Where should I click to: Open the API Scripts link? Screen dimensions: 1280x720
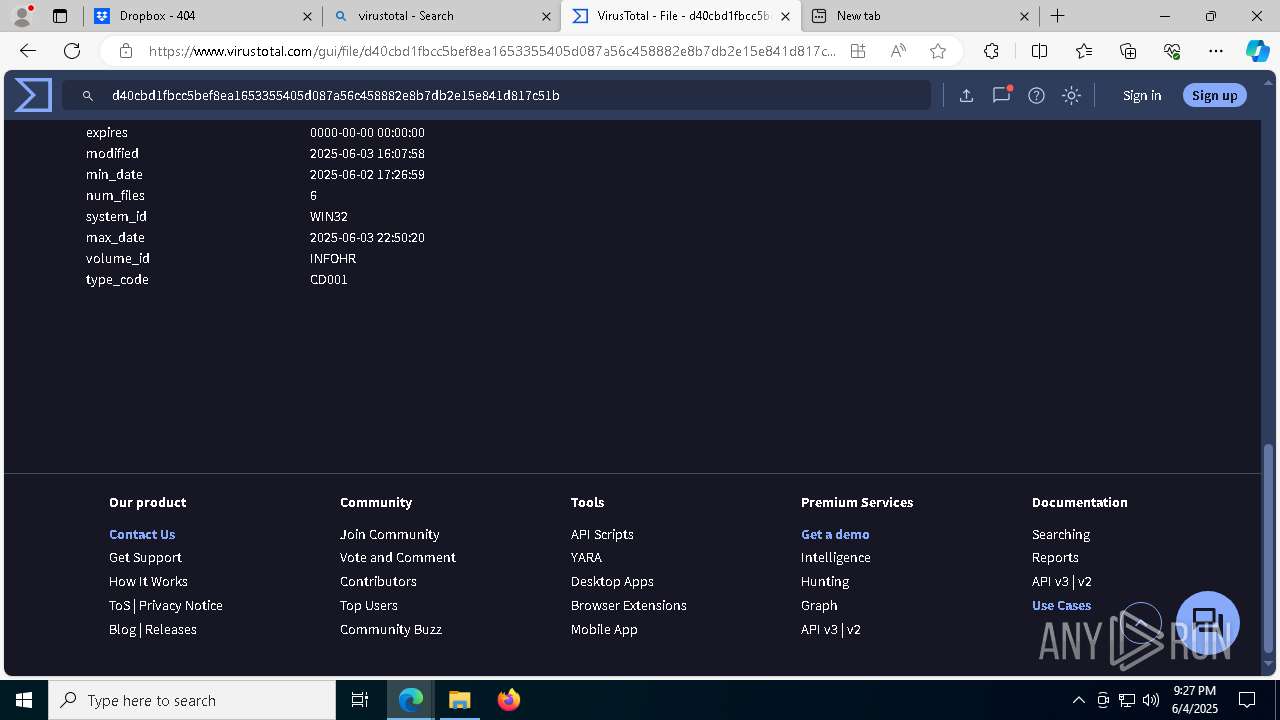[602, 534]
